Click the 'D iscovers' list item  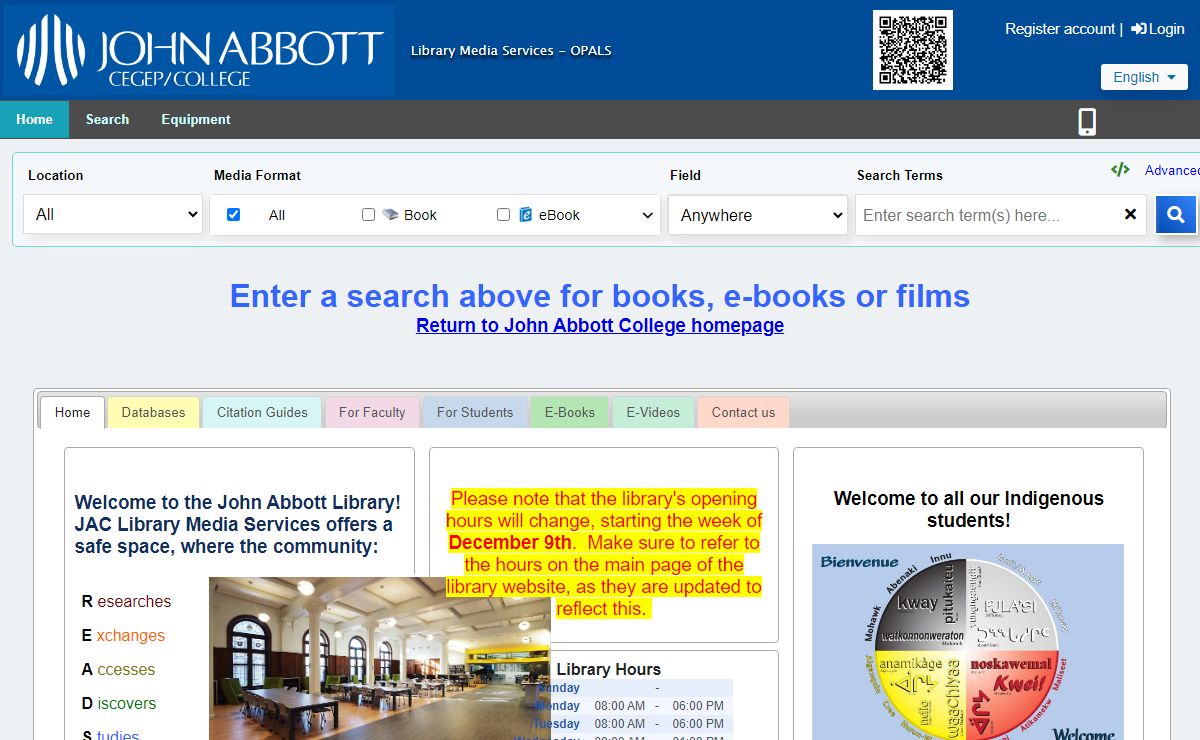[x=119, y=703]
